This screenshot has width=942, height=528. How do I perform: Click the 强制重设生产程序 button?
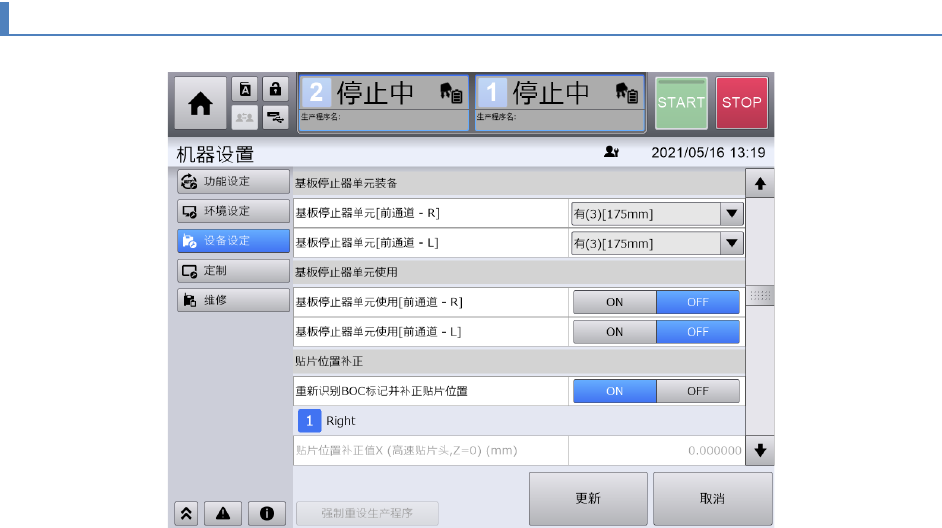pyautogui.click(x=367, y=513)
